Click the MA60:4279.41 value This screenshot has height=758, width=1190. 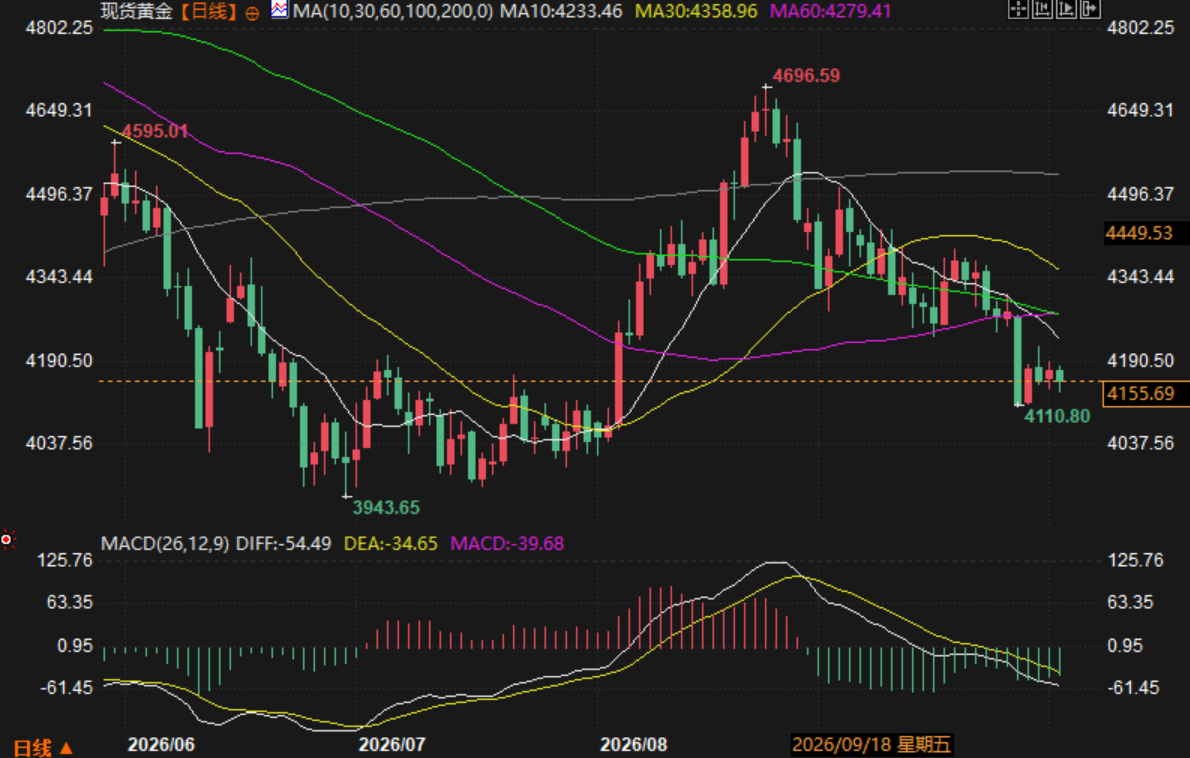(830, 11)
